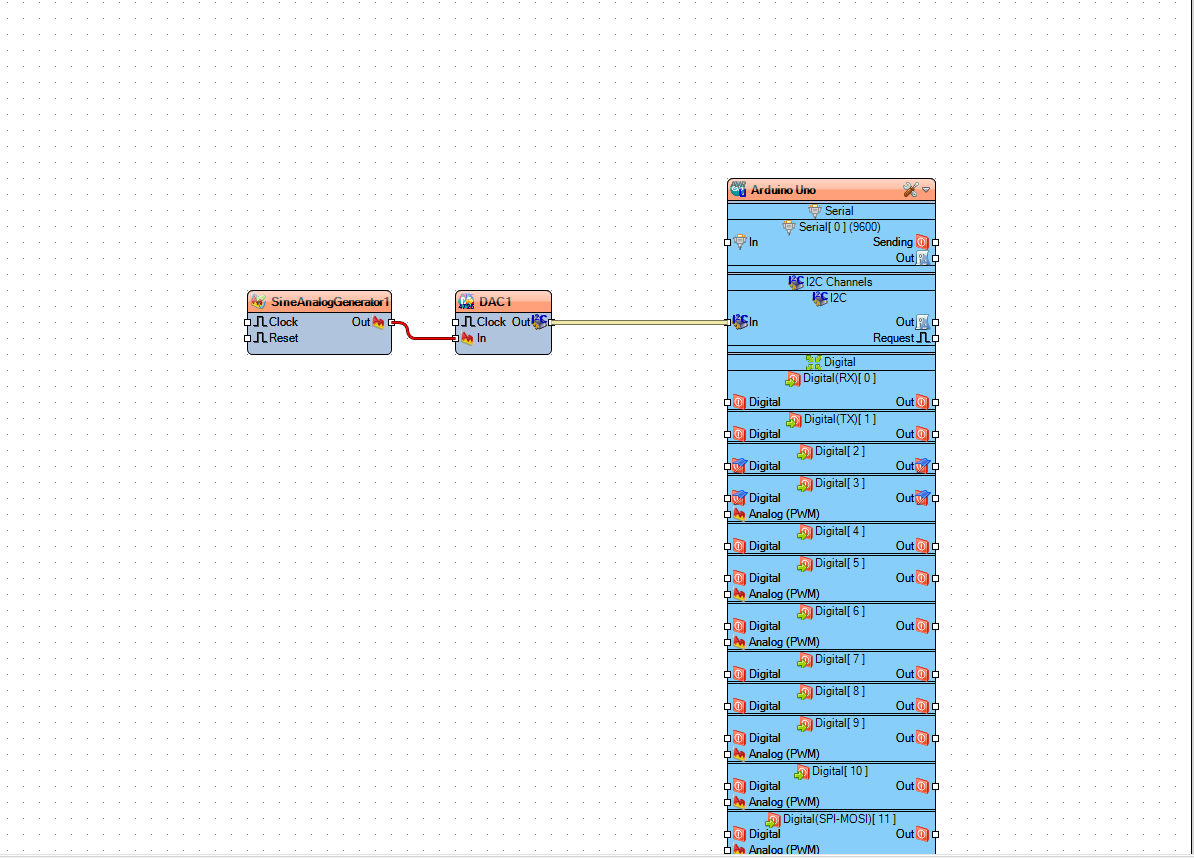1194x858 pixels.
Task: Select the Digital[ 4 ] channel label
Action: [x=840, y=531]
